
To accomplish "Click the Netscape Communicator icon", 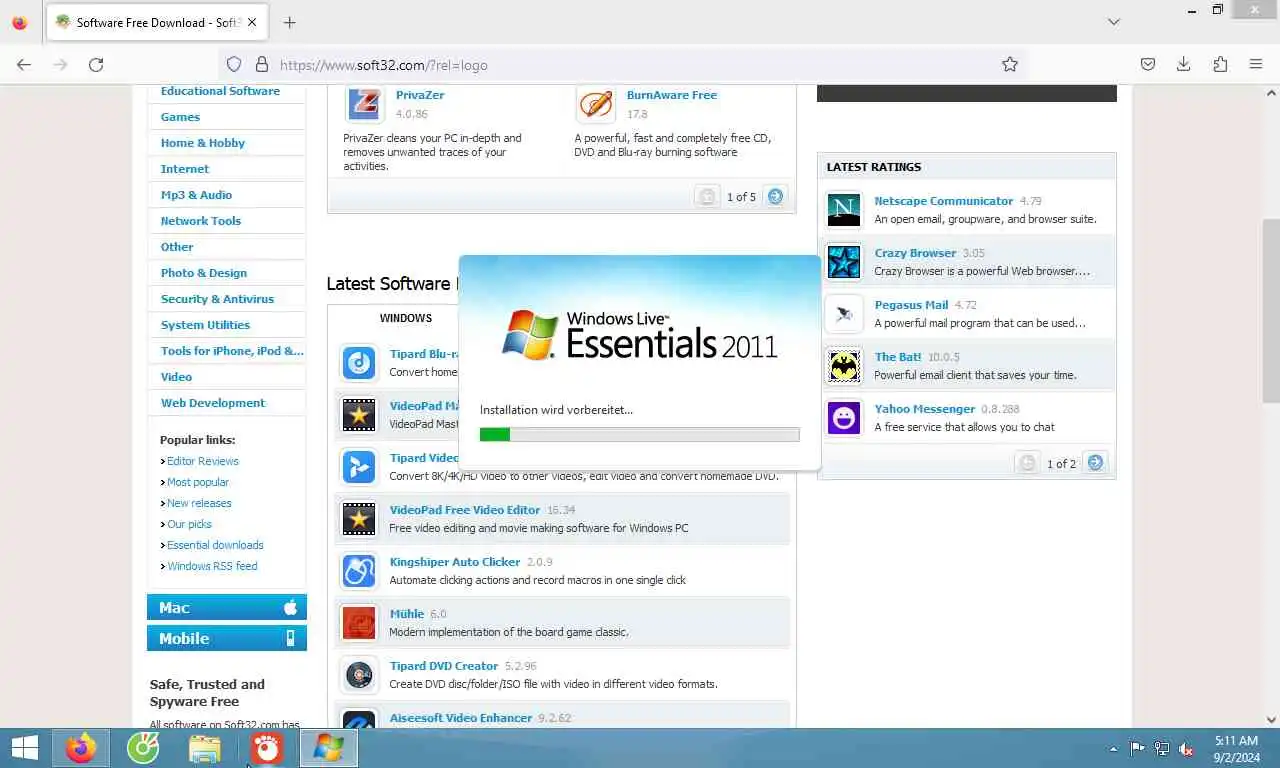I will pyautogui.click(x=844, y=209).
